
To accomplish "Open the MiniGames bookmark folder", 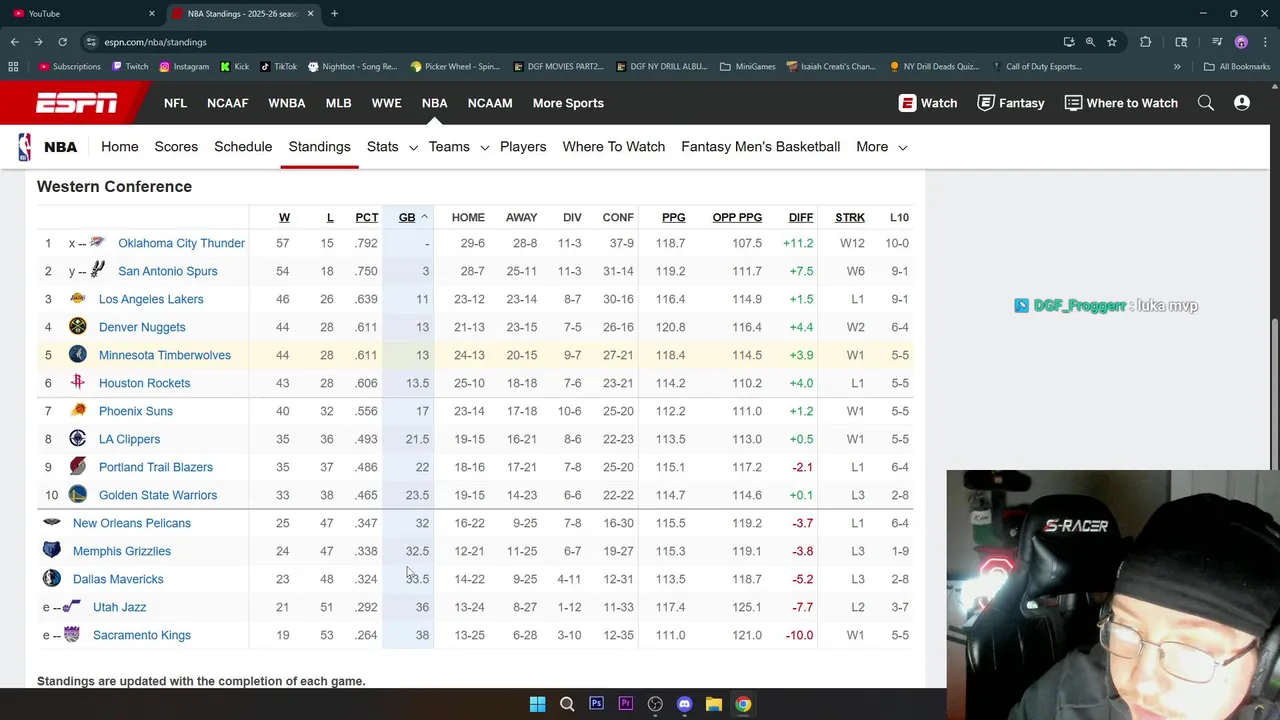I will pos(747,67).
